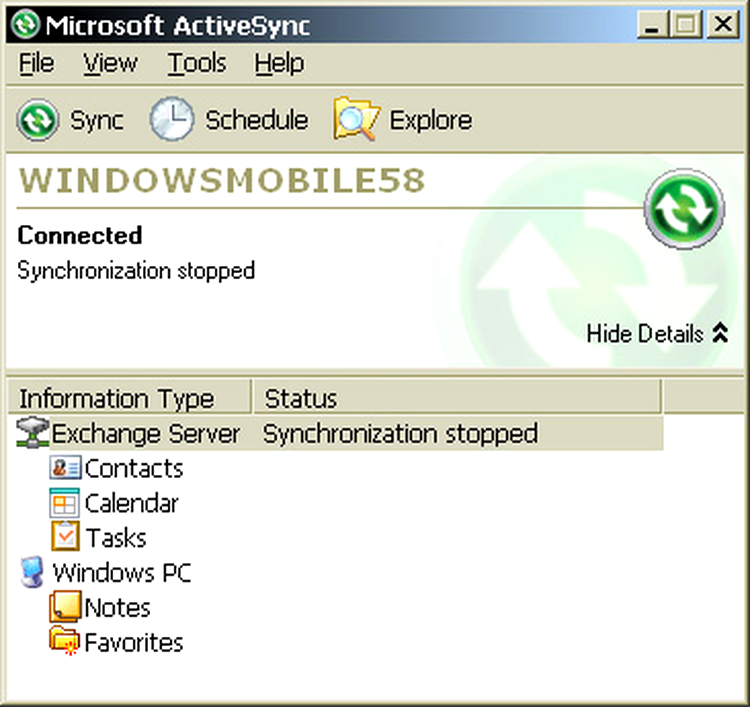Minimize the ActiveSync window
Image resolution: width=750 pixels, height=707 pixels.
[652, 24]
